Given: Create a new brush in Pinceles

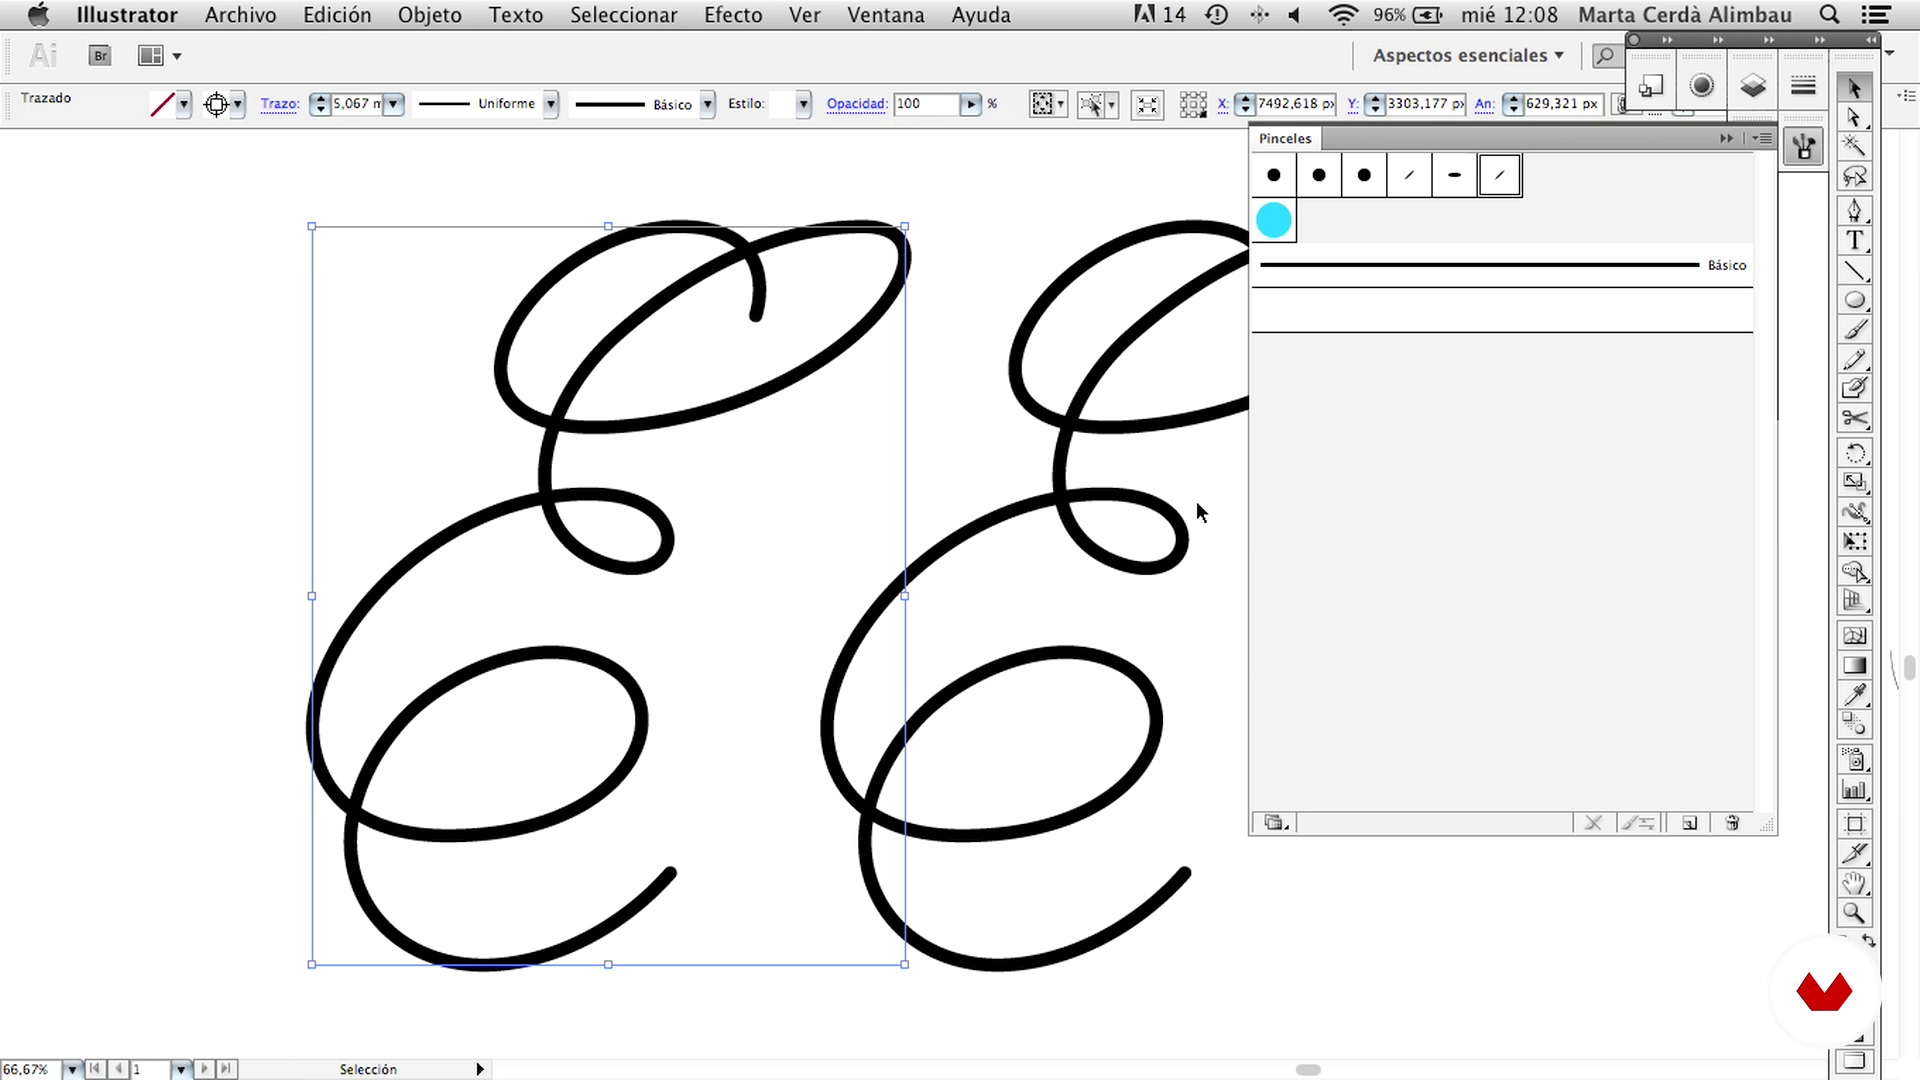Looking at the screenshot, I should coord(1689,823).
